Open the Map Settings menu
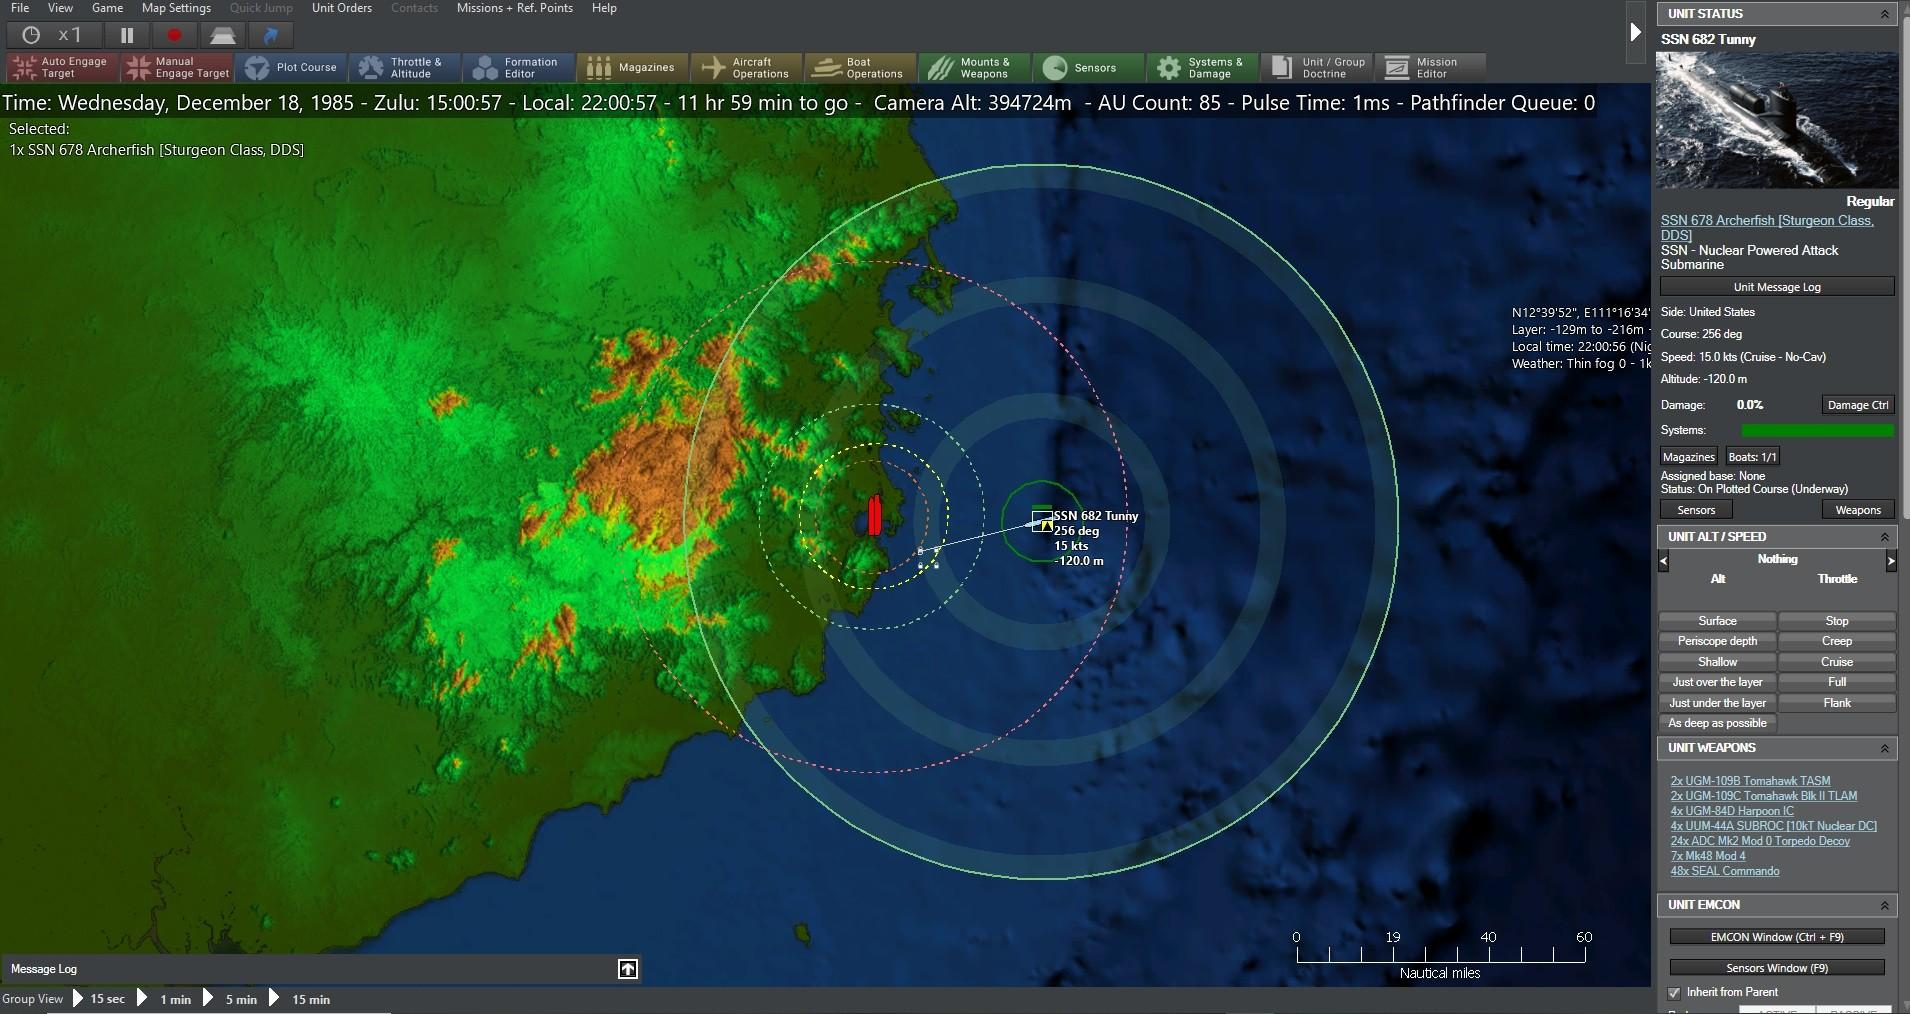Viewport: 1910px width, 1014px height. pyautogui.click(x=176, y=8)
